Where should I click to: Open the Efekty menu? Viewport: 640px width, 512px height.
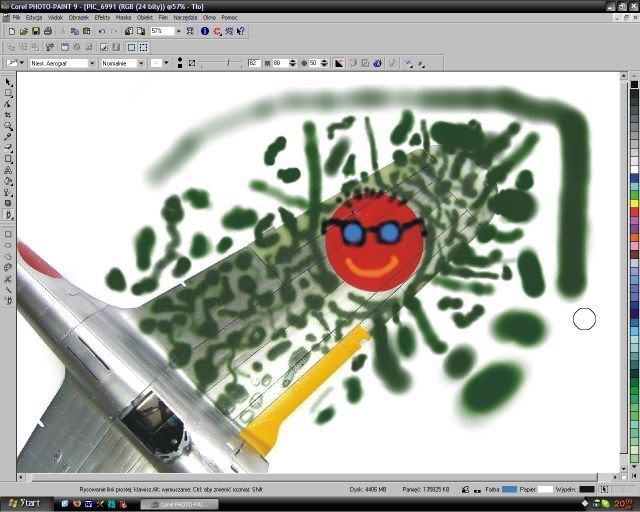(x=102, y=18)
